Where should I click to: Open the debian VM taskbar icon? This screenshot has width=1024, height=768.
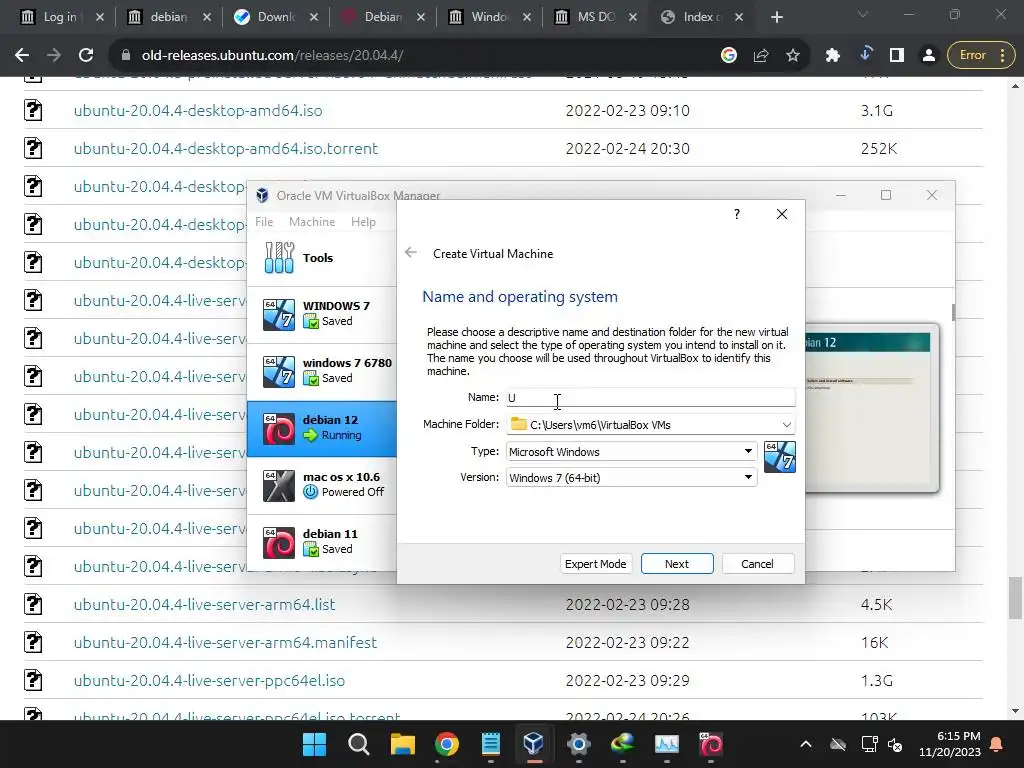(x=711, y=744)
